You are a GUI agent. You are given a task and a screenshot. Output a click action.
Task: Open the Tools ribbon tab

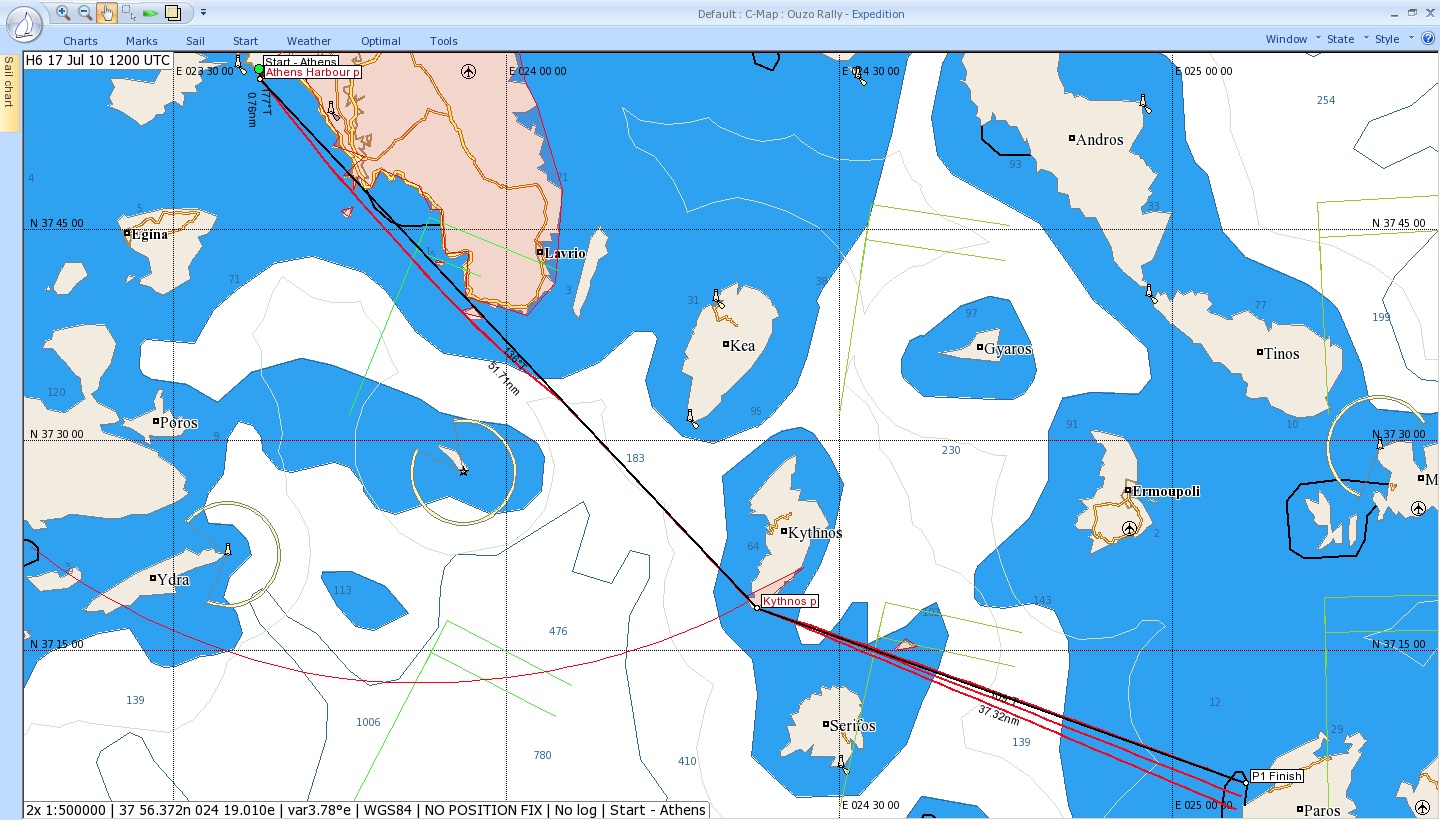[x=444, y=41]
